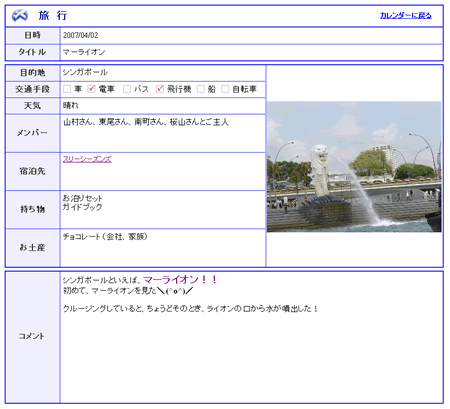Click the お泊りセット belongings entry
Image resolution: width=450 pixels, height=409 pixels.
pyautogui.click(x=82, y=198)
